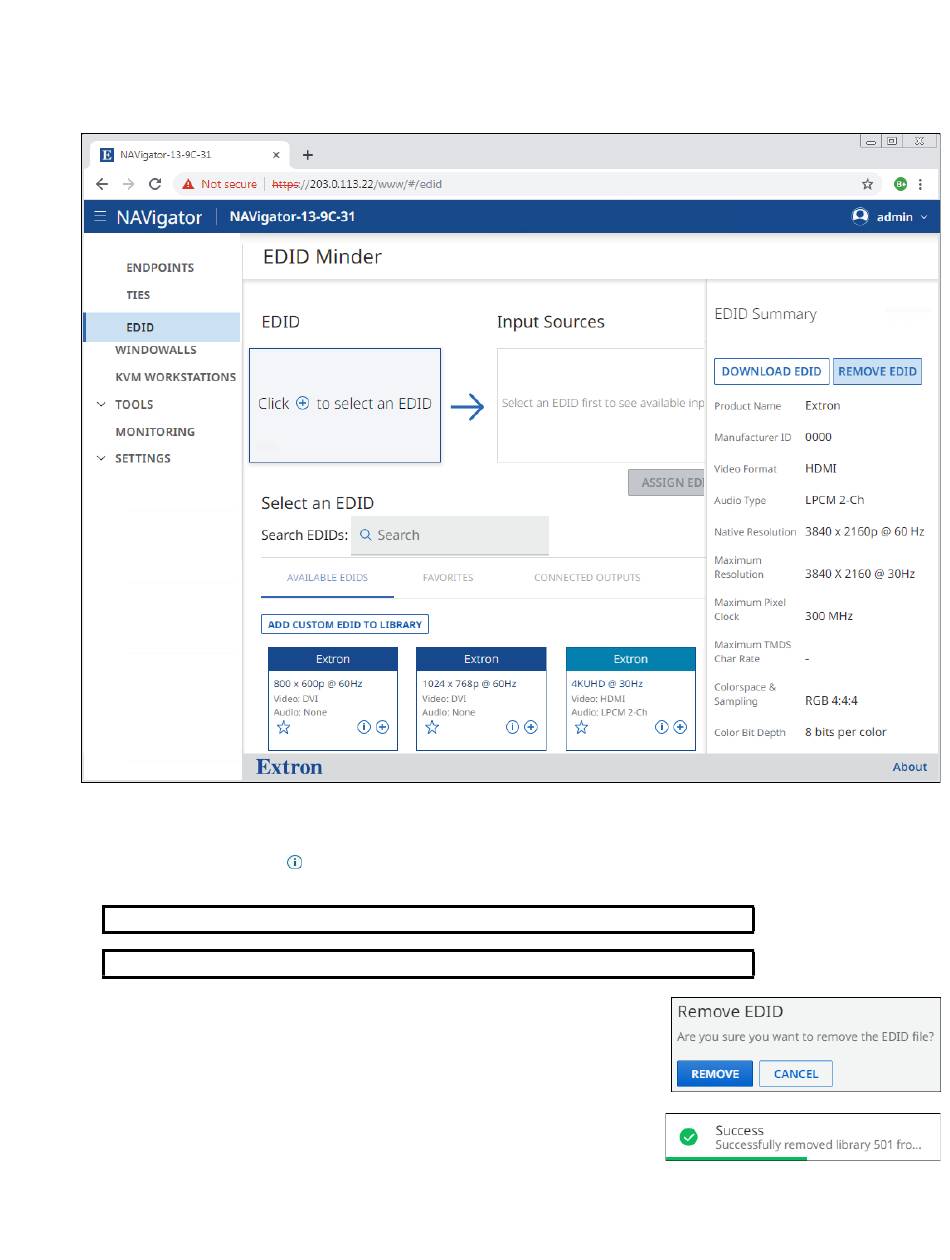This screenshot has width=950, height=1260.
Task: Click the admin user avatar icon
Action: tap(860, 216)
